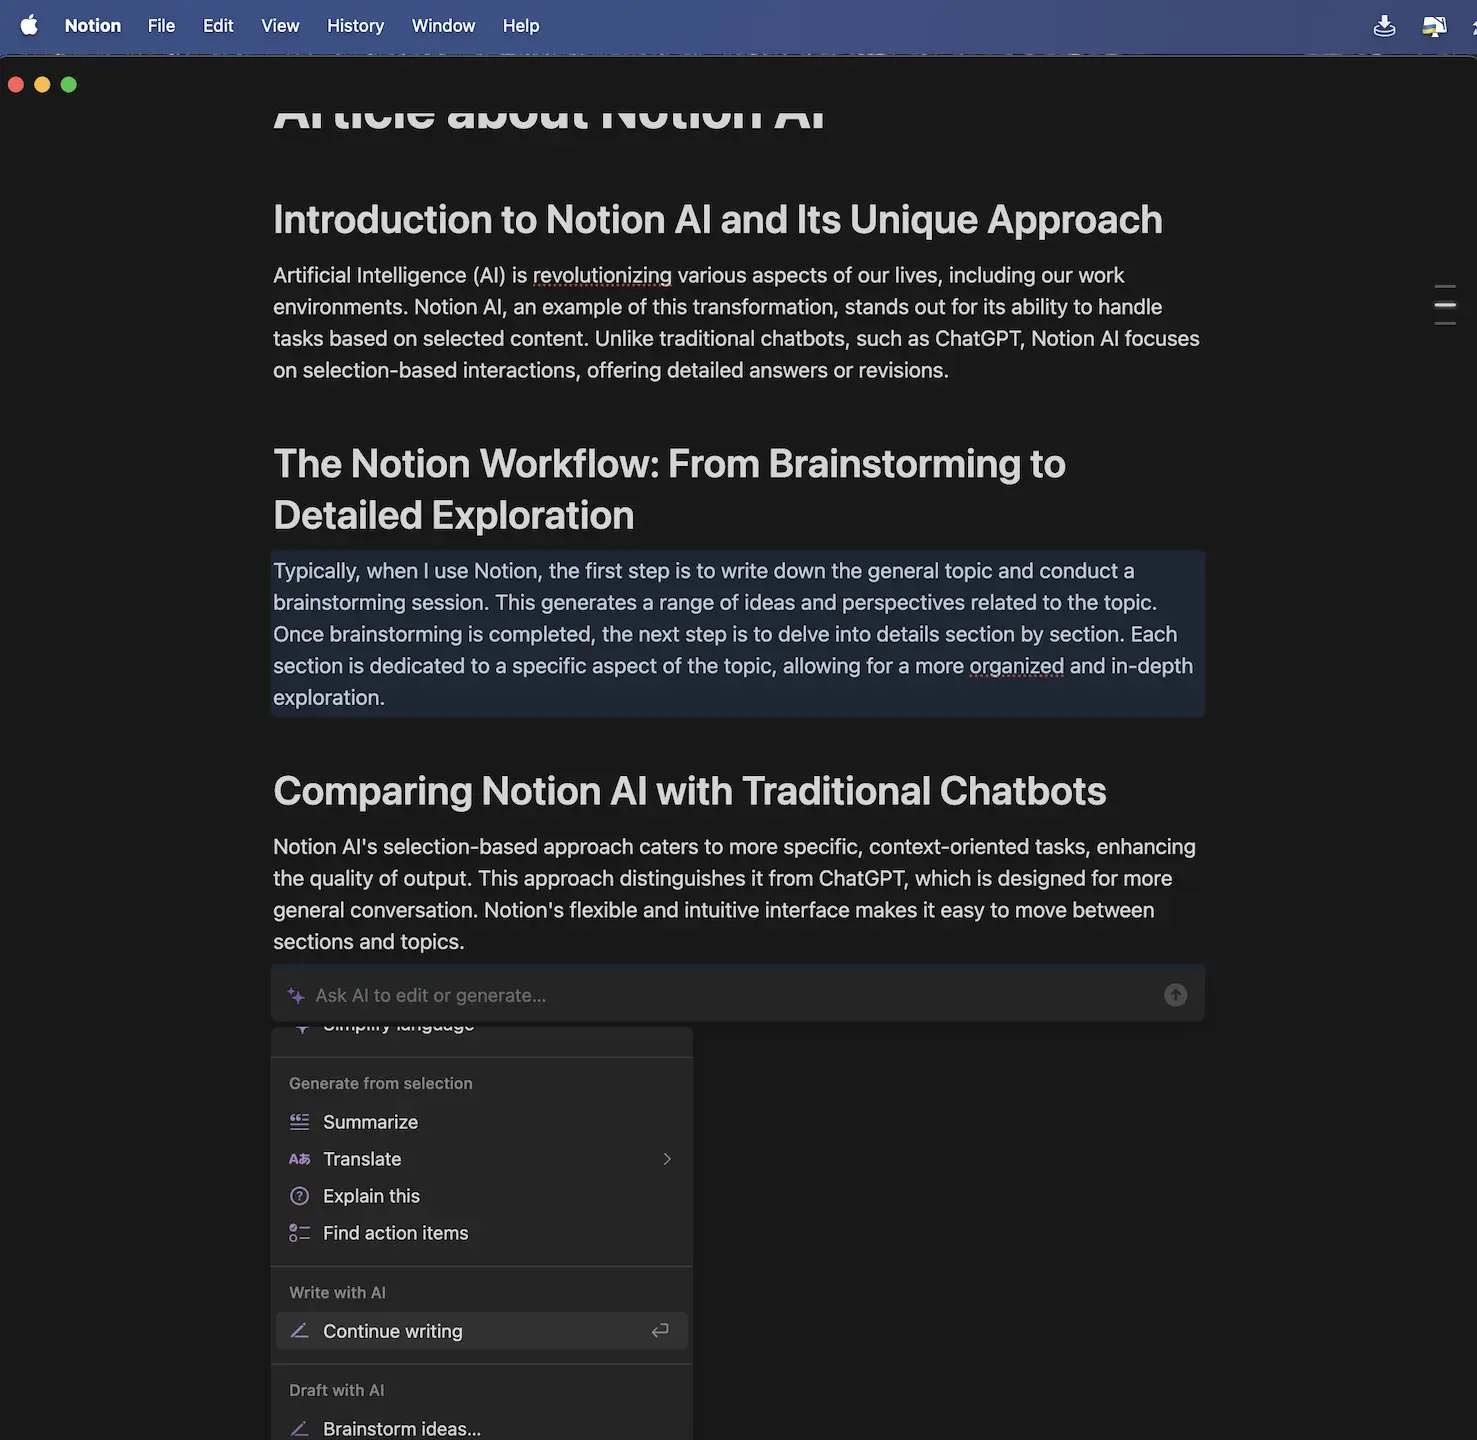Click the green fullscreen window button
Image resolution: width=1477 pixels, height=1440 pixels.
pos(68,85)
